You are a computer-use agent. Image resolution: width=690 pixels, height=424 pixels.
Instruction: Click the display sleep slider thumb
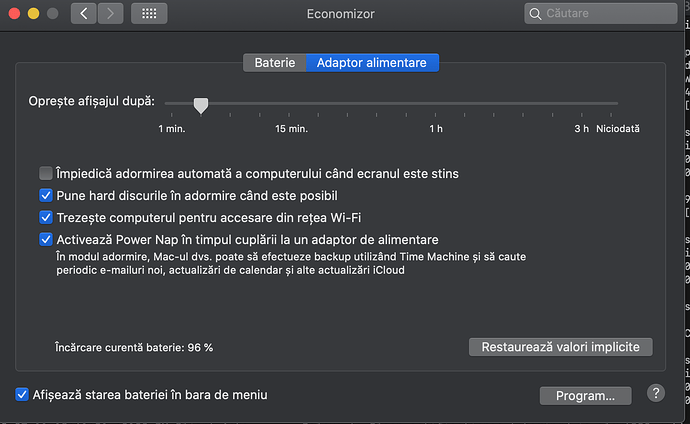coord(201,104)
